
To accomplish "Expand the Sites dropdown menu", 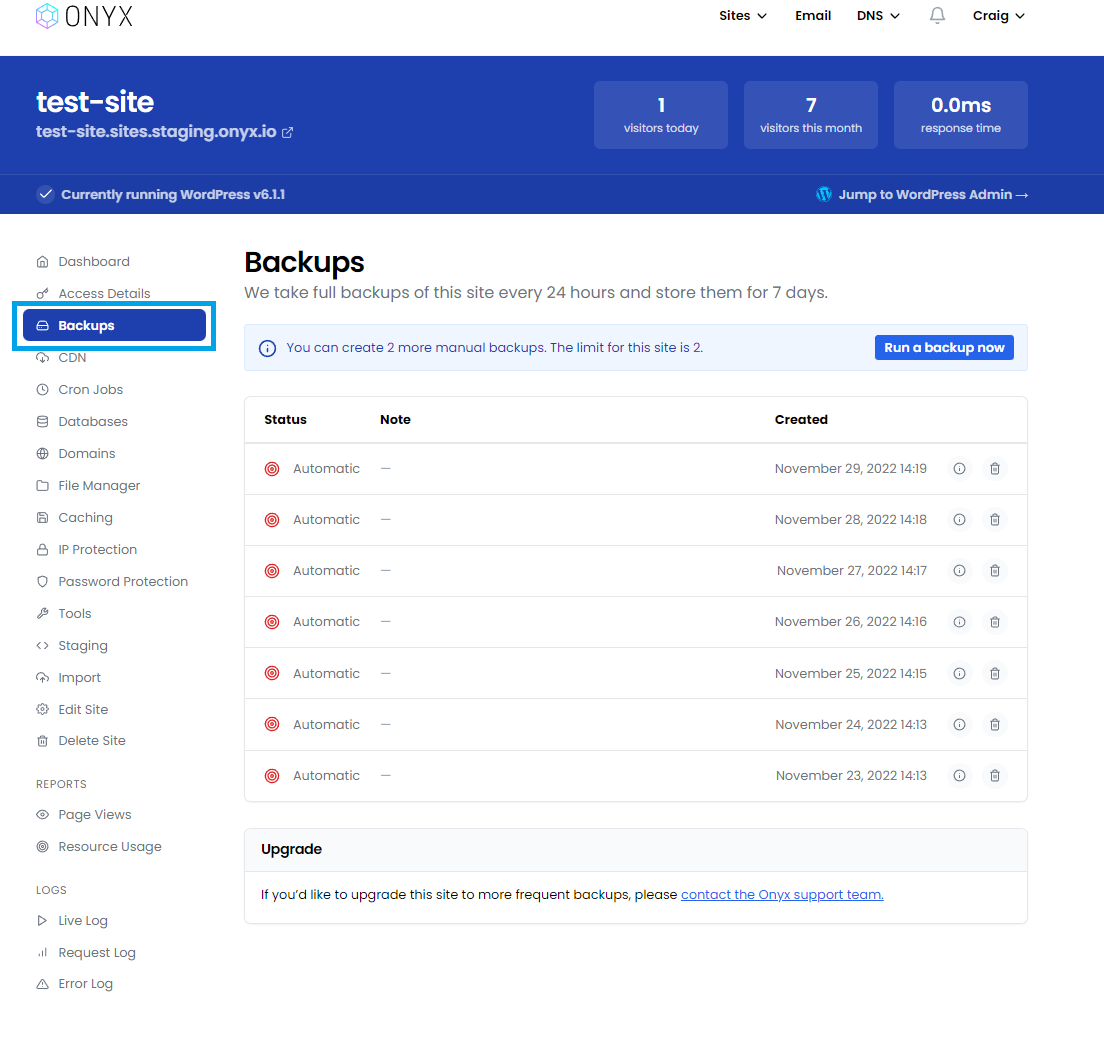I will click(x=742, y=15).
